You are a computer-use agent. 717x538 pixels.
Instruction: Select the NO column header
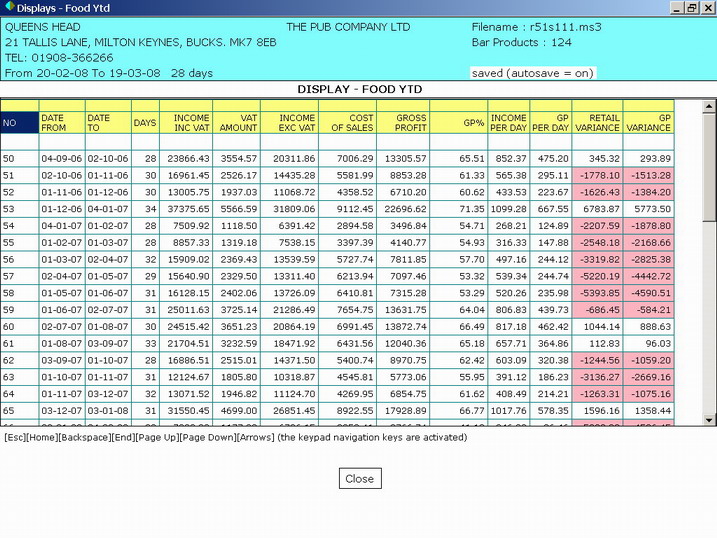[19, 123]
